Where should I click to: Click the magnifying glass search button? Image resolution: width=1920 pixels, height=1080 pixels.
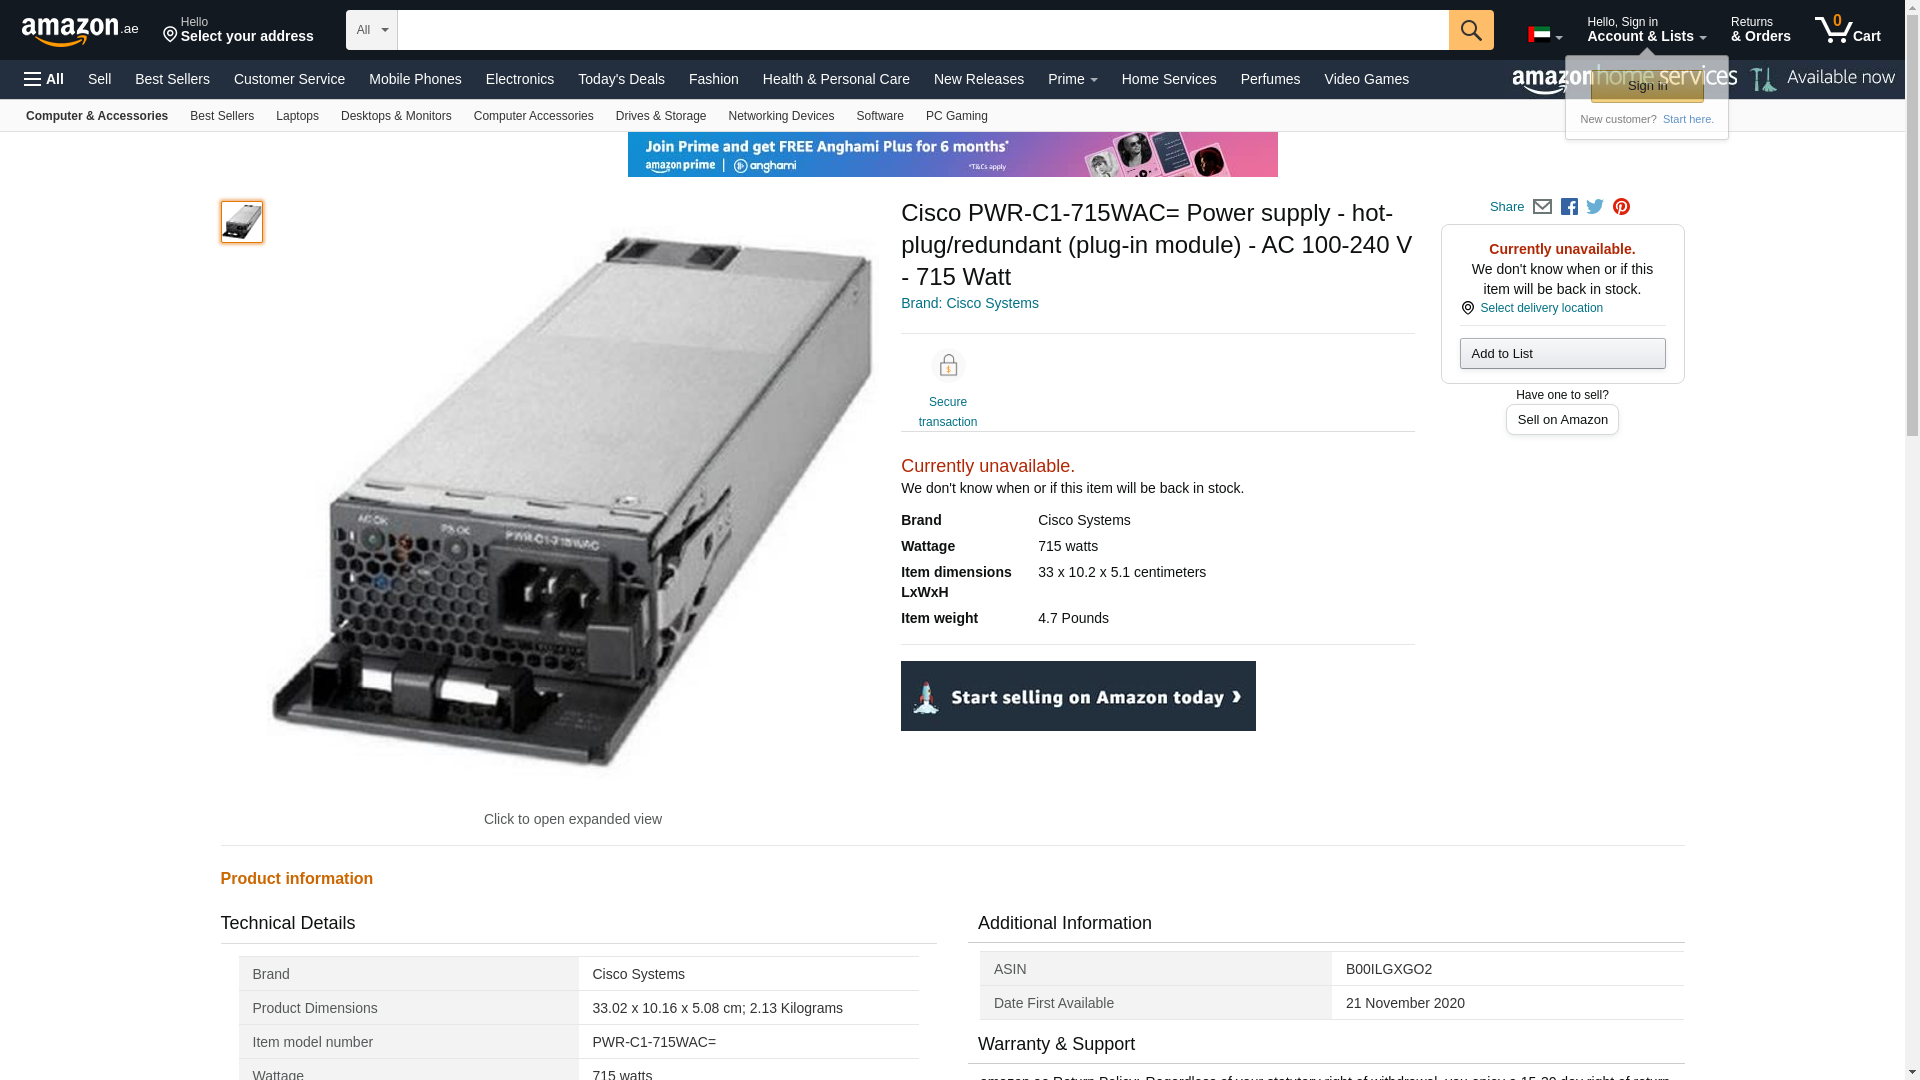[1470, 30]
